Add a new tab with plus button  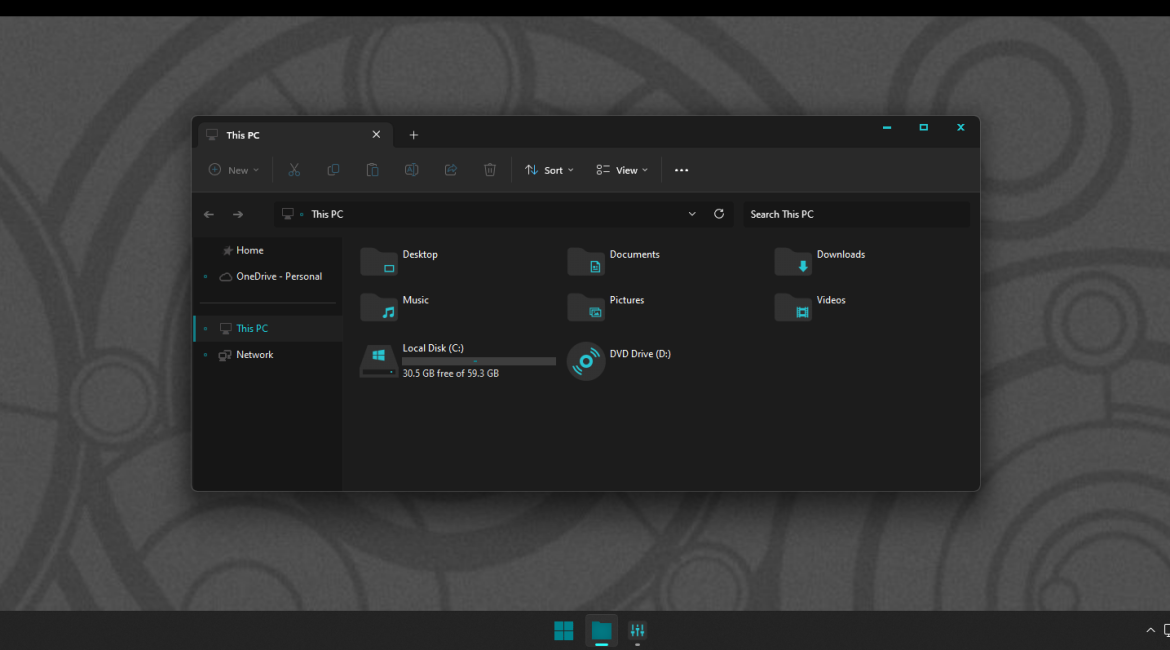(x=414, y=135)
